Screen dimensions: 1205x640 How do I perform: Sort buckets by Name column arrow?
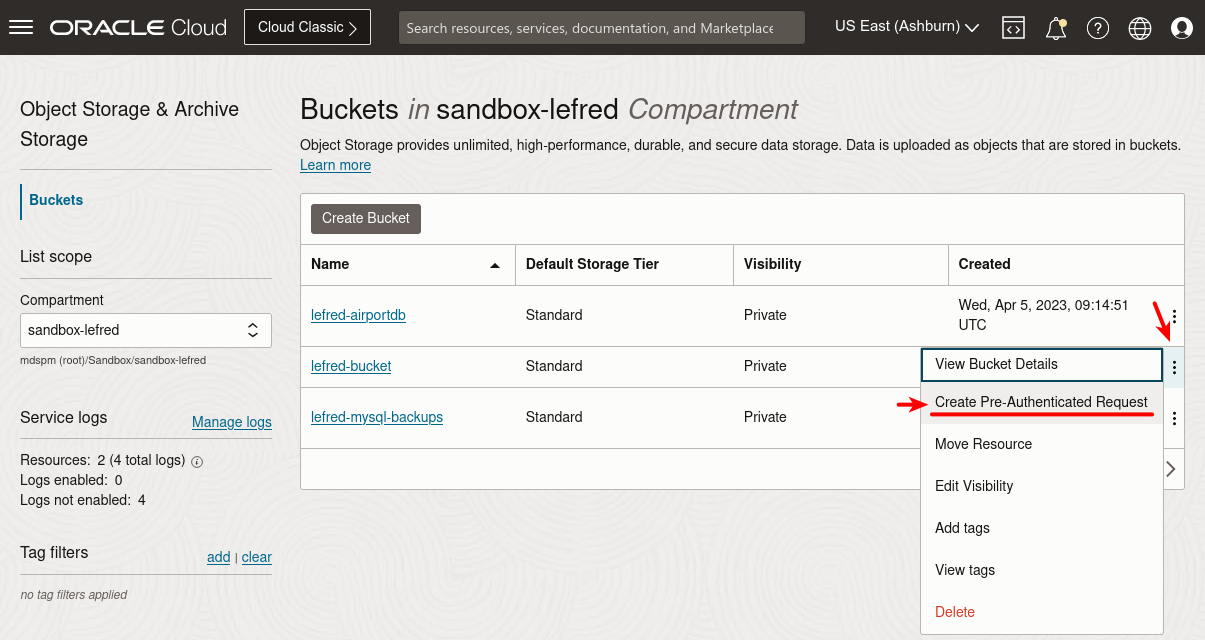coord(494,265)
